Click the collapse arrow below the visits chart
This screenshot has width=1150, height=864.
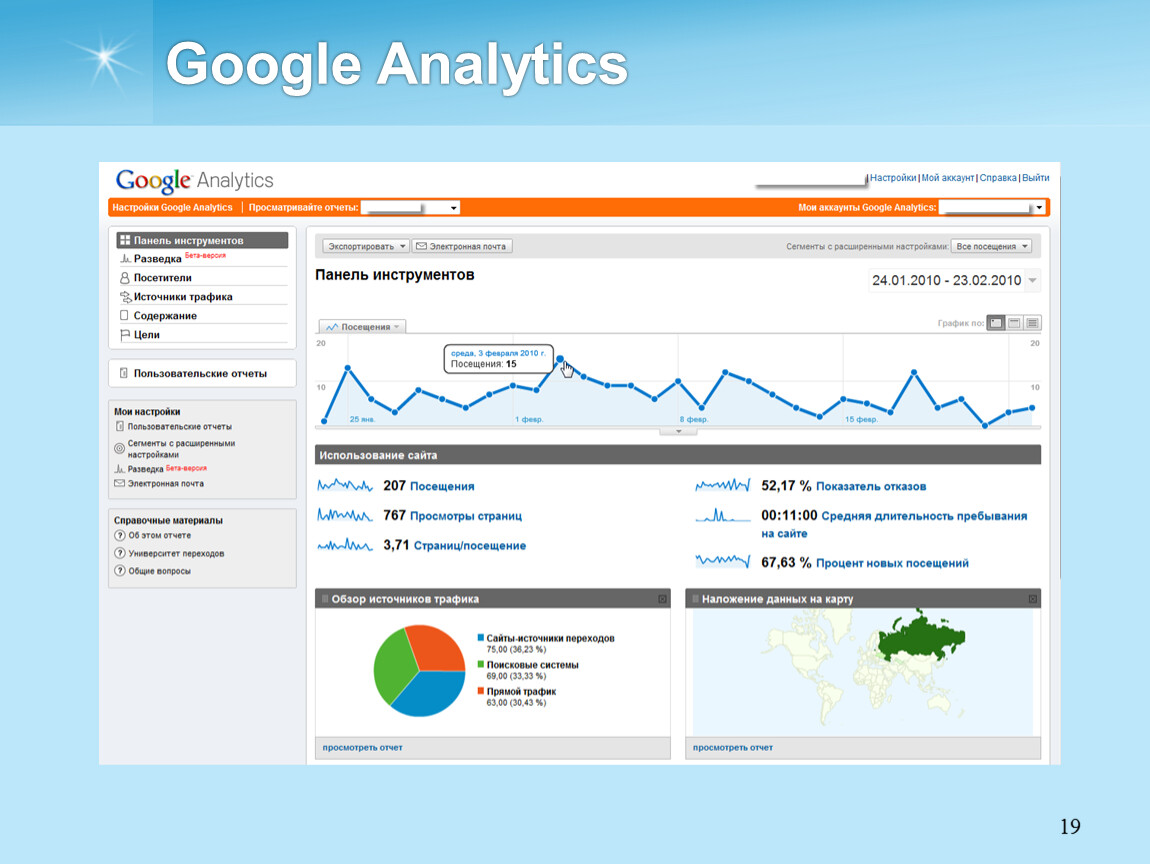[678, 431]
